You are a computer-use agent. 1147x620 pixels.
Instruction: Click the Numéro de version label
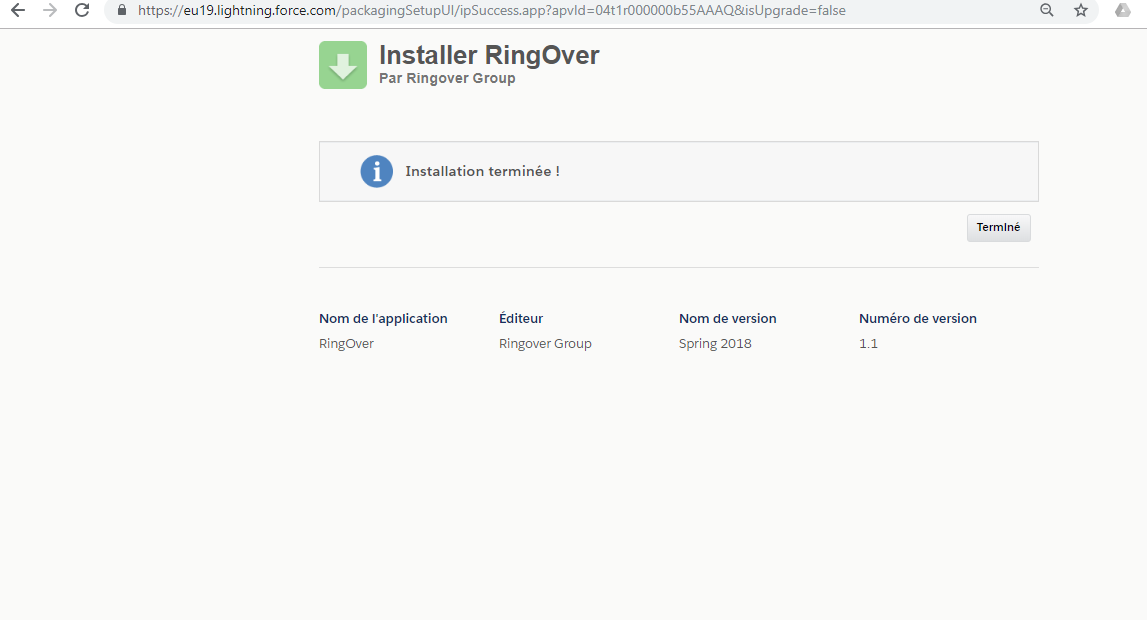[918, 319]
